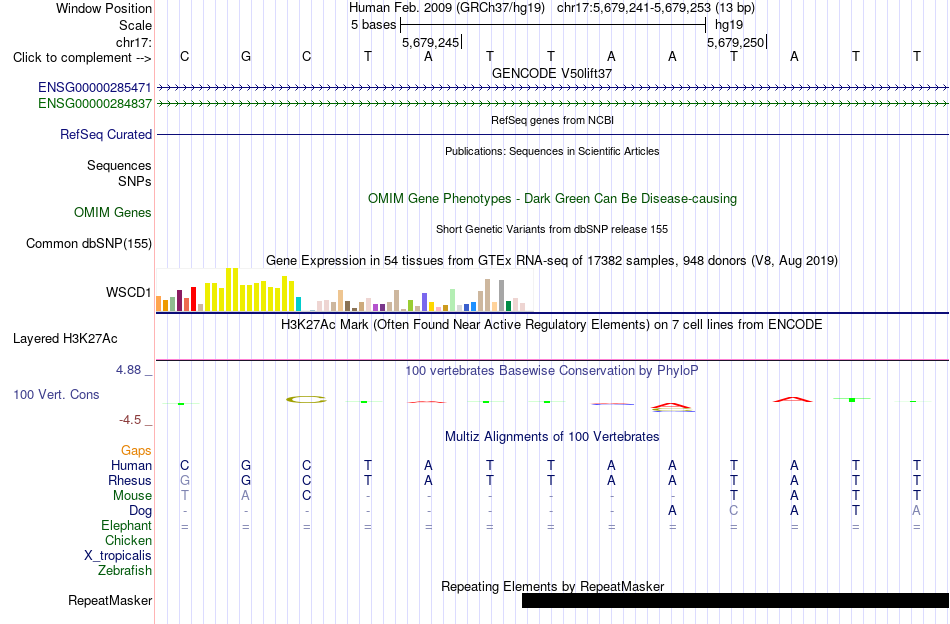Click the SNPs label under Publications
The image size is (950, 624).
135,181
